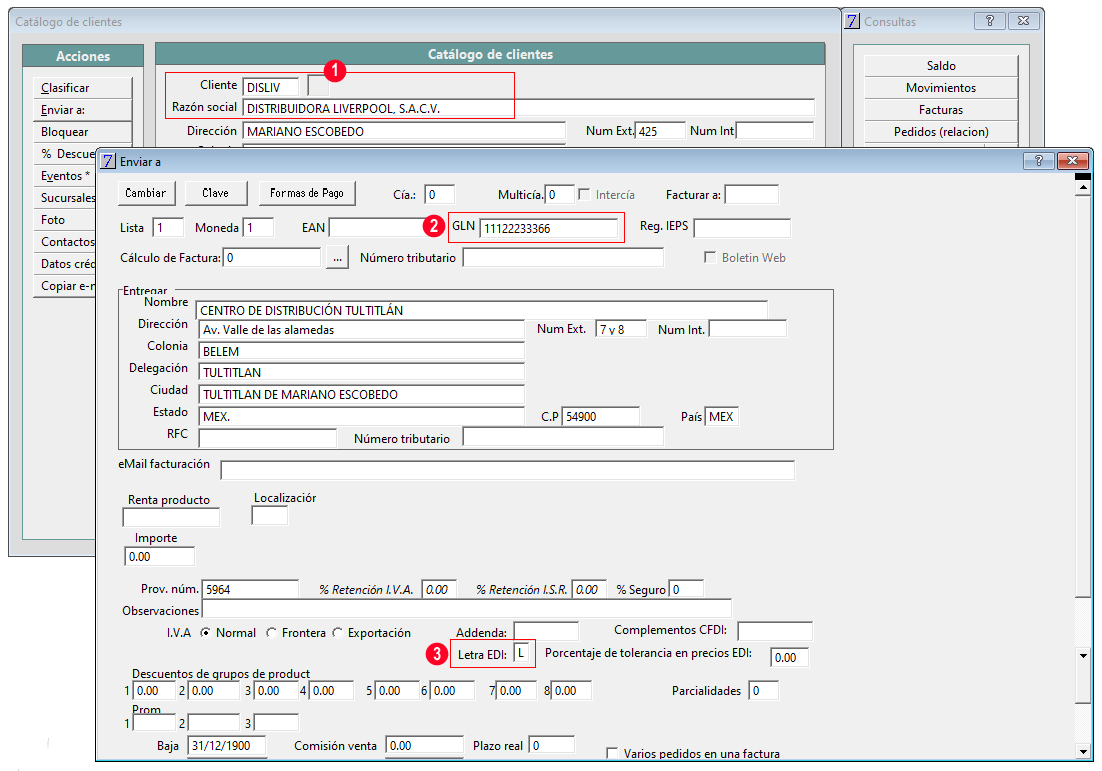Click the Renta producto field
The image size is (1102, 771).
[171, 517]
